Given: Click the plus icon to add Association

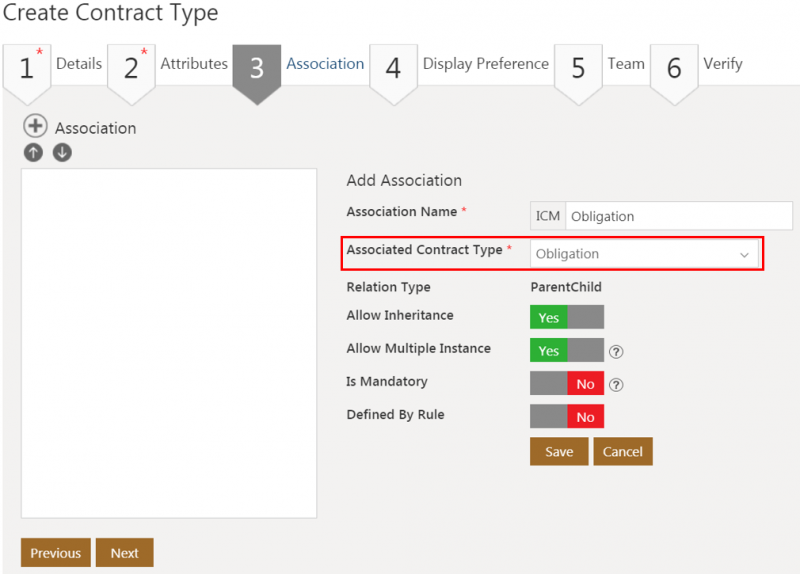Looking at the screenshot, I should [36, 127].
